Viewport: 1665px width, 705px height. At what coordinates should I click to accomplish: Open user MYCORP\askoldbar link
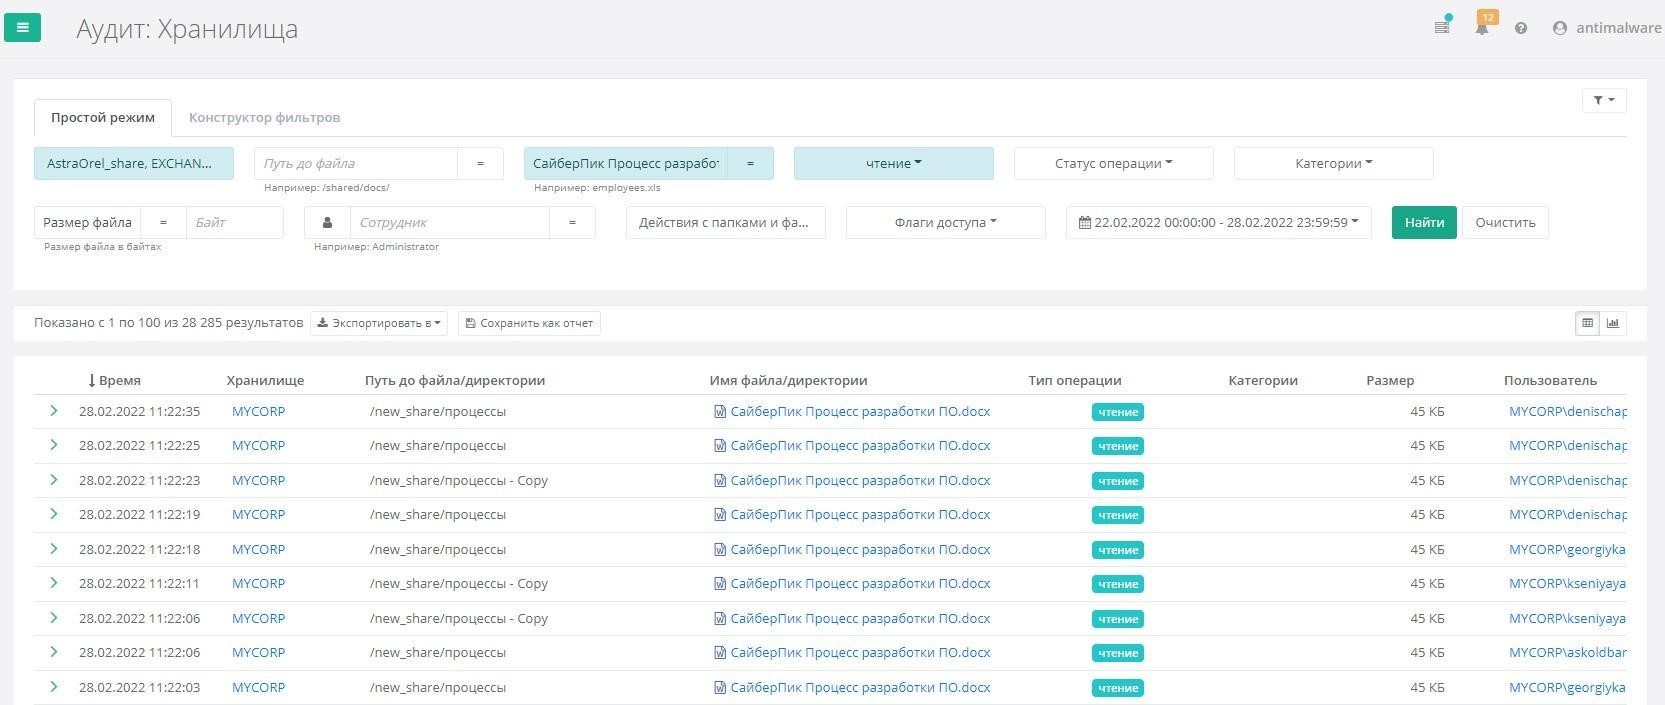[1568, 652]
